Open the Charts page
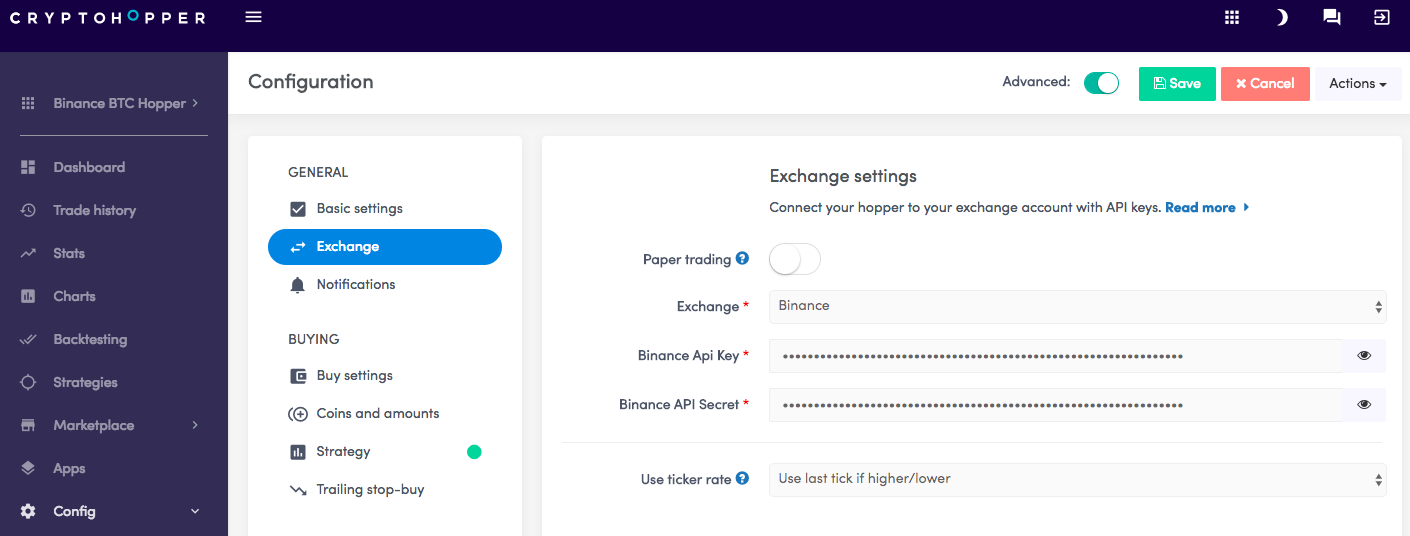The image size is (1410, 536). coord(74,296)
